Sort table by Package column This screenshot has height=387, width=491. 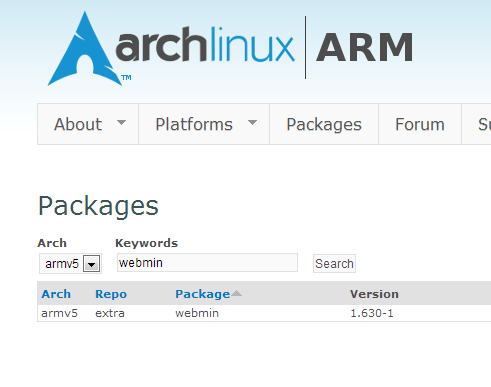coord(203,294)
